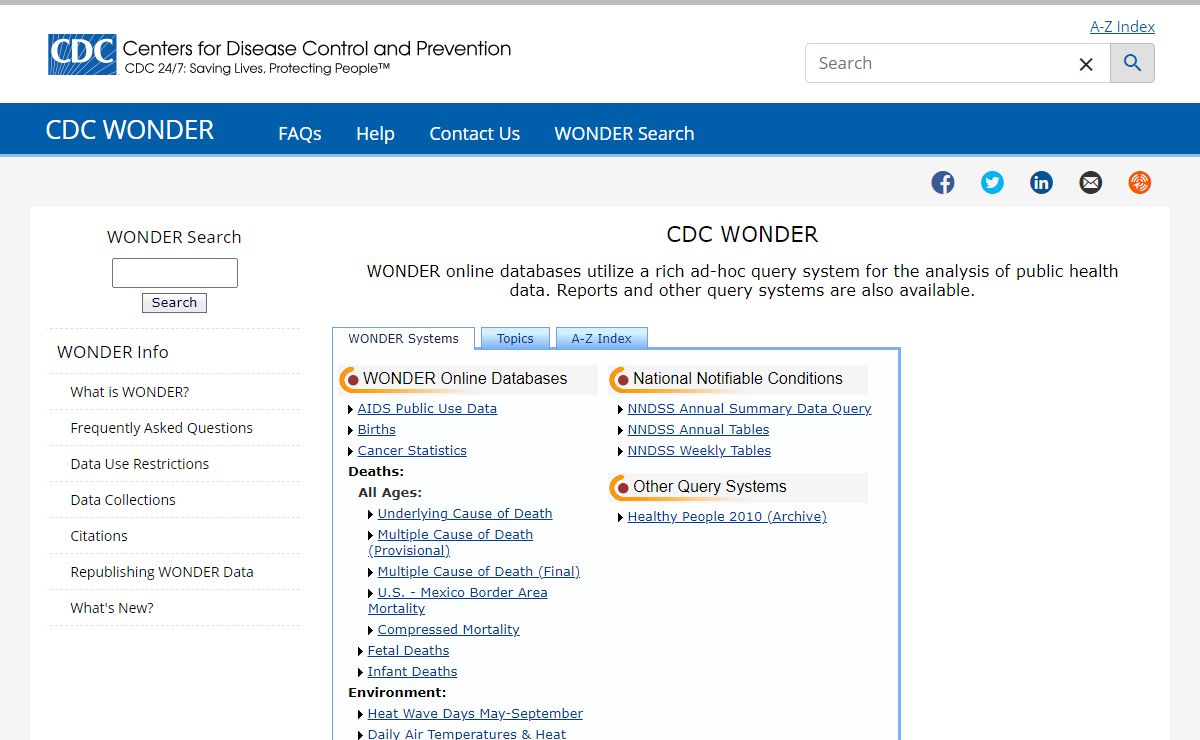Open Multiple Cause of Death (Provisional) link
The image size is (1200, 740).
click(451, 542)
